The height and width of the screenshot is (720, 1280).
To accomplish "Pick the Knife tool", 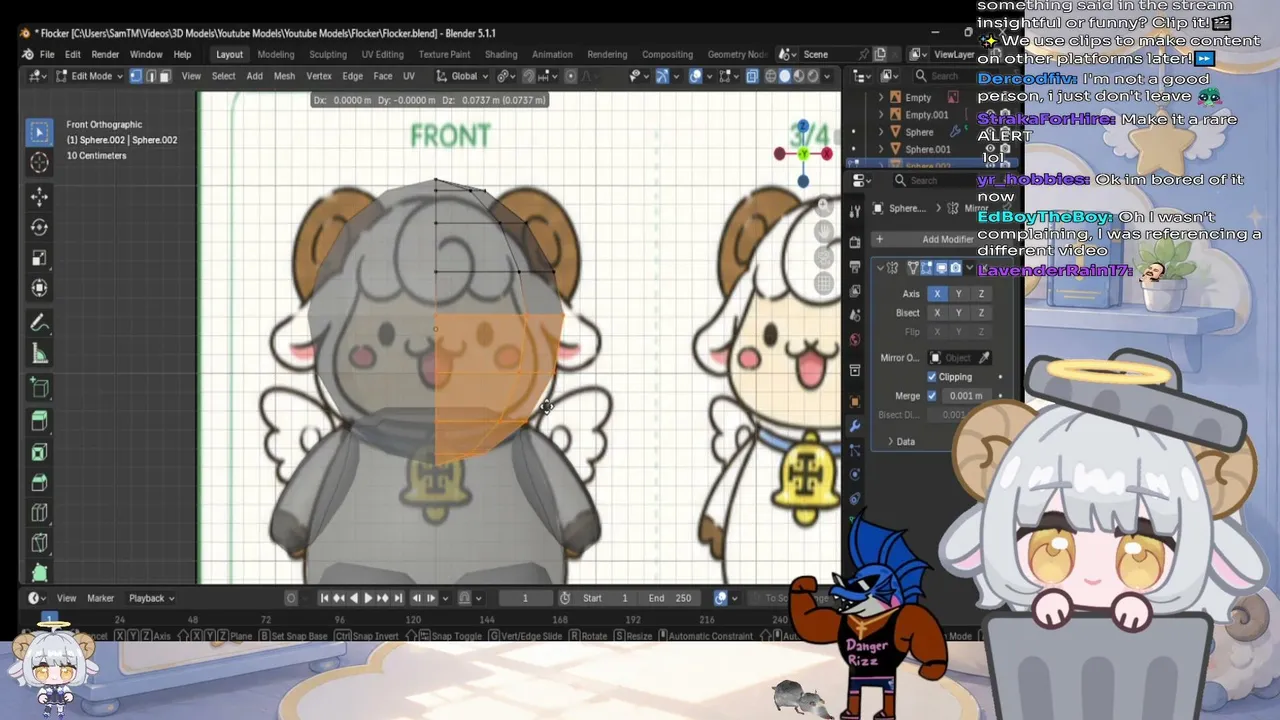I will pyautogui.click(x=39, y=543).
